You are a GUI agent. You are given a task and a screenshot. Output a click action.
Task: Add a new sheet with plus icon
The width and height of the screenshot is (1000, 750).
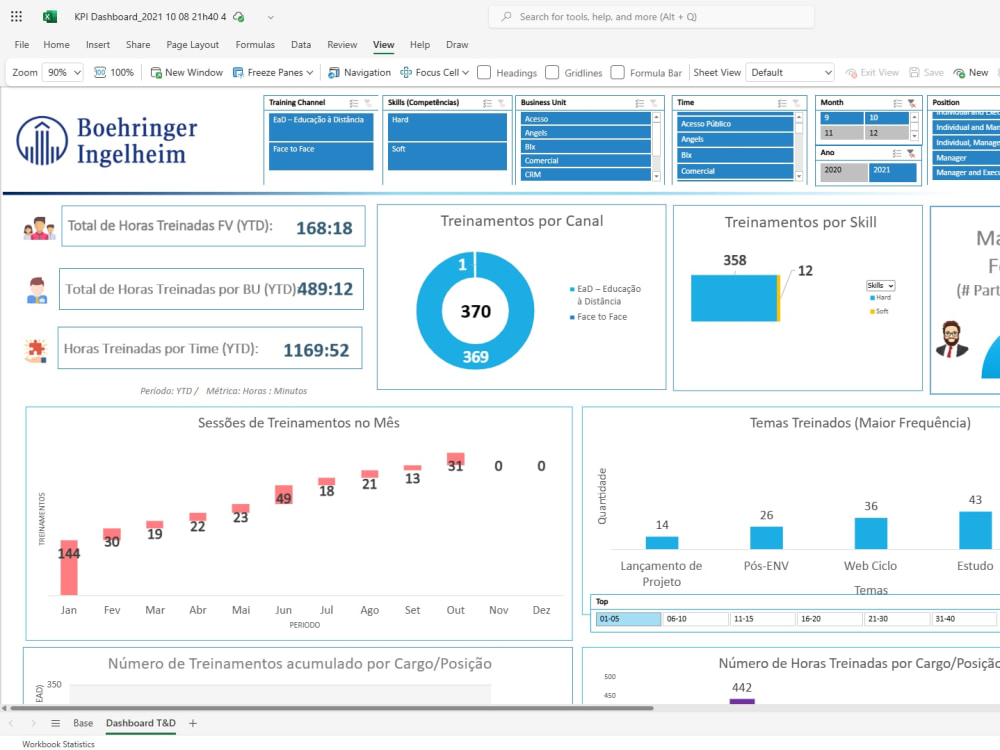(x=193, y=723)
